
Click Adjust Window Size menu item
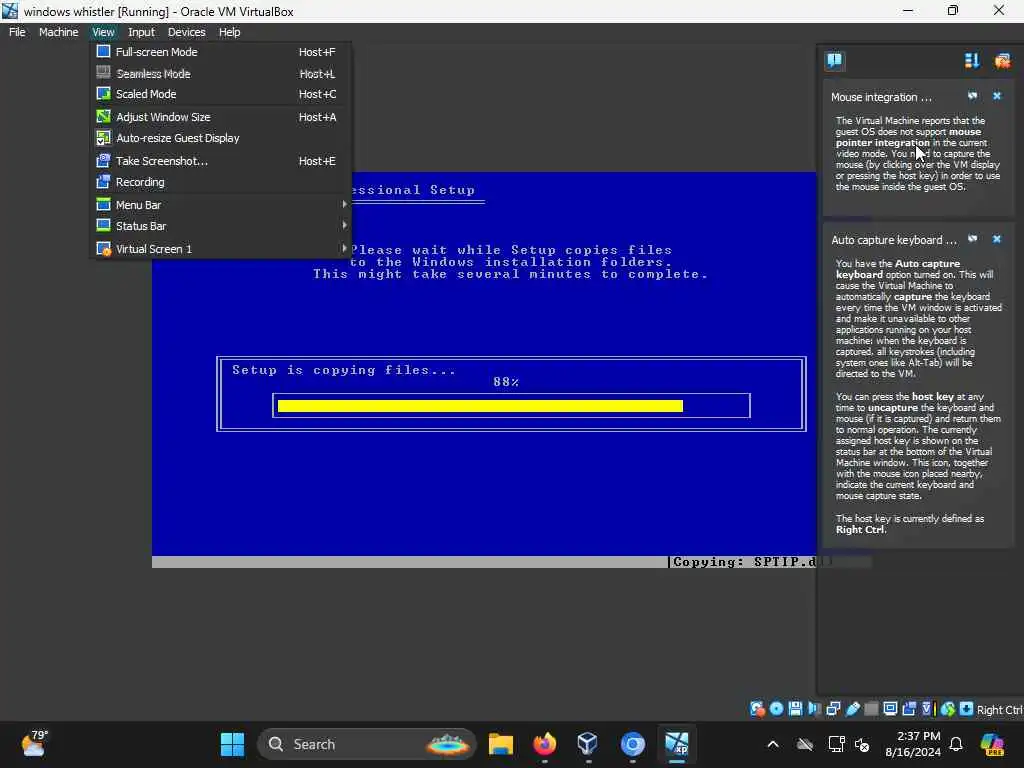[221, 117]
